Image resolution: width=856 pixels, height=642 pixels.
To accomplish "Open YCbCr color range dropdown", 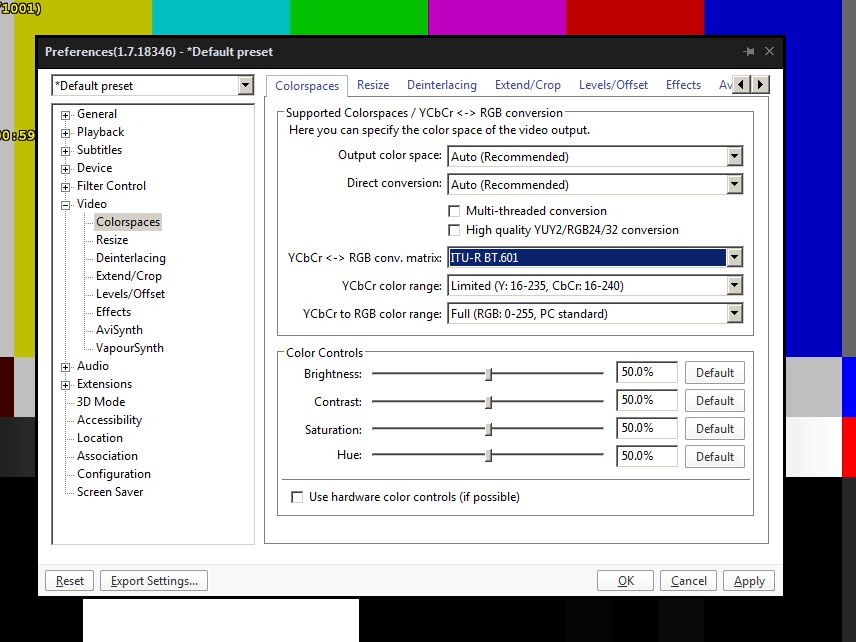I will pos(734,285).
